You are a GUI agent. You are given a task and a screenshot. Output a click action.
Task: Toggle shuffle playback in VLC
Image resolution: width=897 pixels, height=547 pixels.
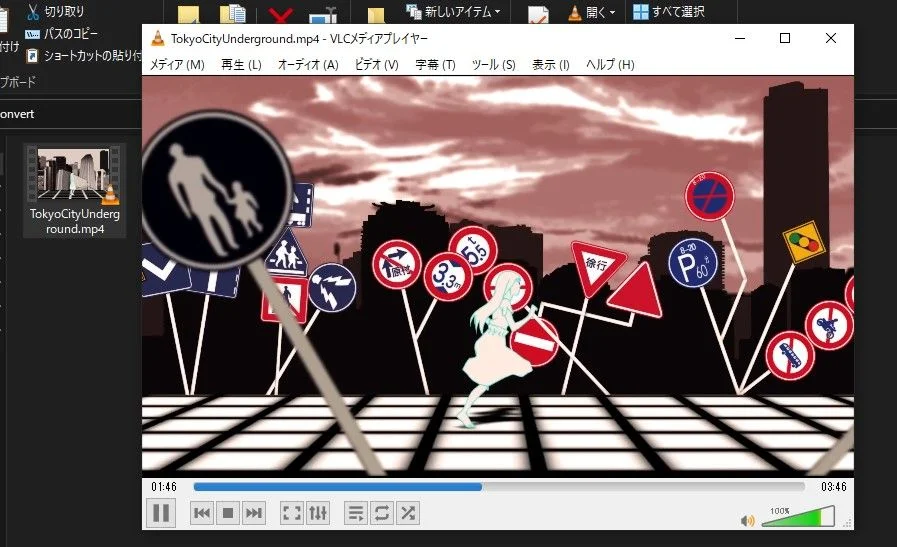pos(408,513)
